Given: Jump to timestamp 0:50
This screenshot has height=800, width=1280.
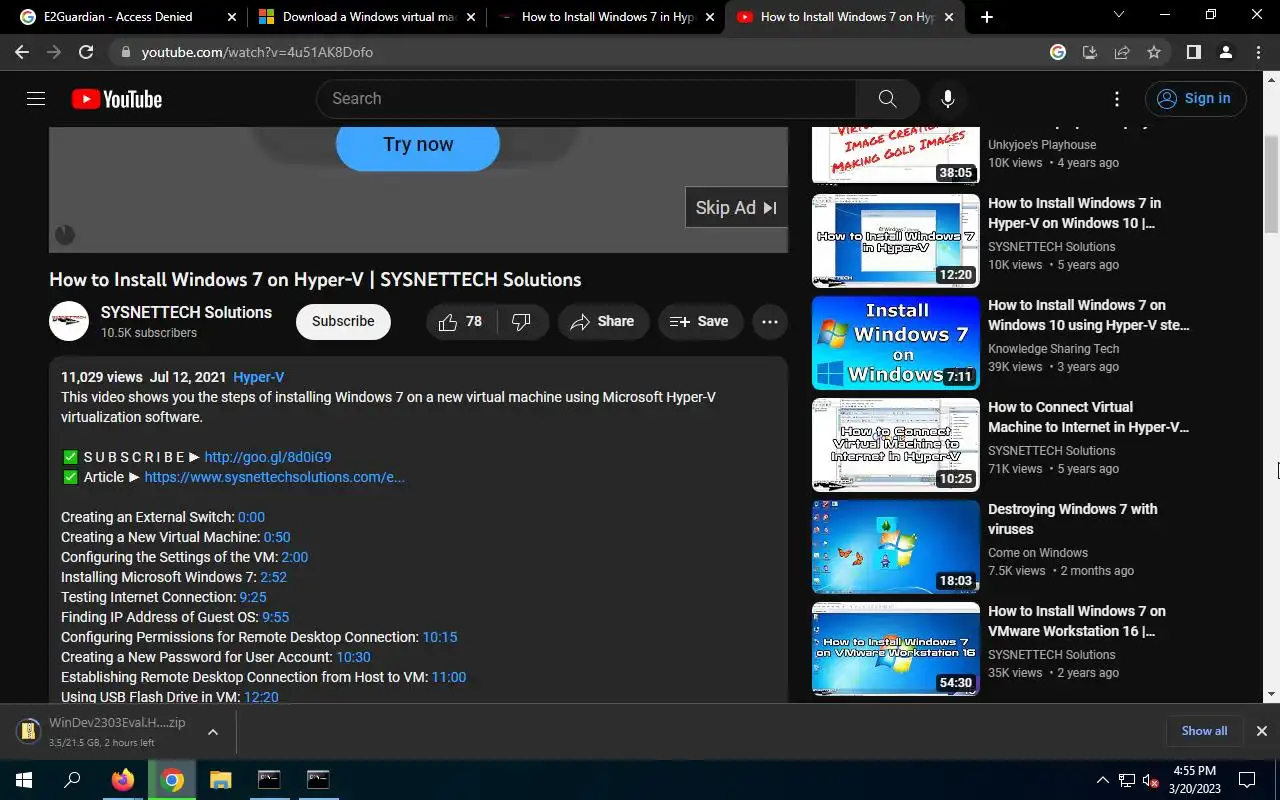Looking at the screenshot, I should [x=277, y=537].
